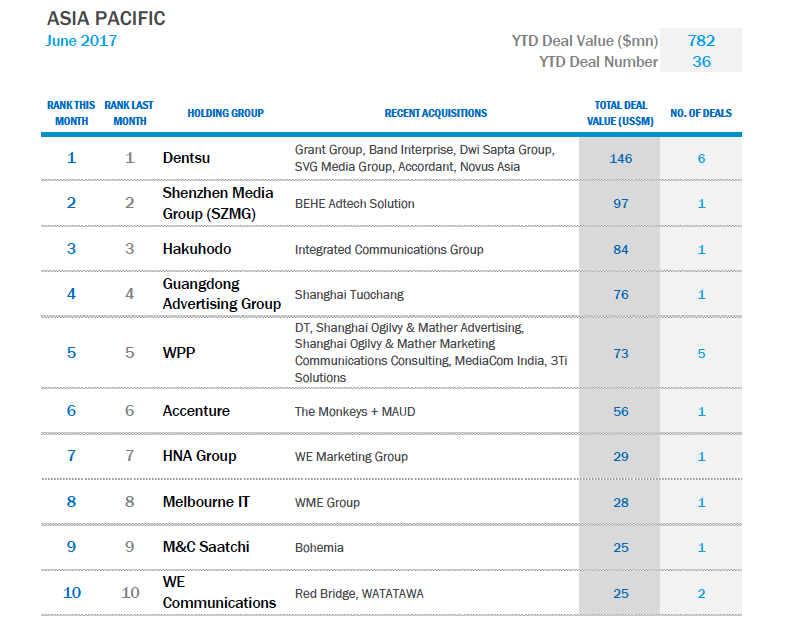Click the RANK LAST MONTH column header
Screen dimensions: 797x629
(129, 113)
